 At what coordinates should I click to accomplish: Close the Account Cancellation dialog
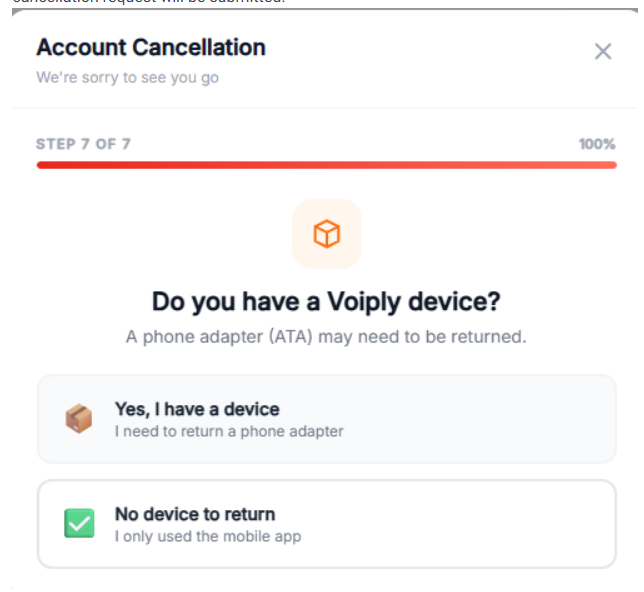point(602,52)
